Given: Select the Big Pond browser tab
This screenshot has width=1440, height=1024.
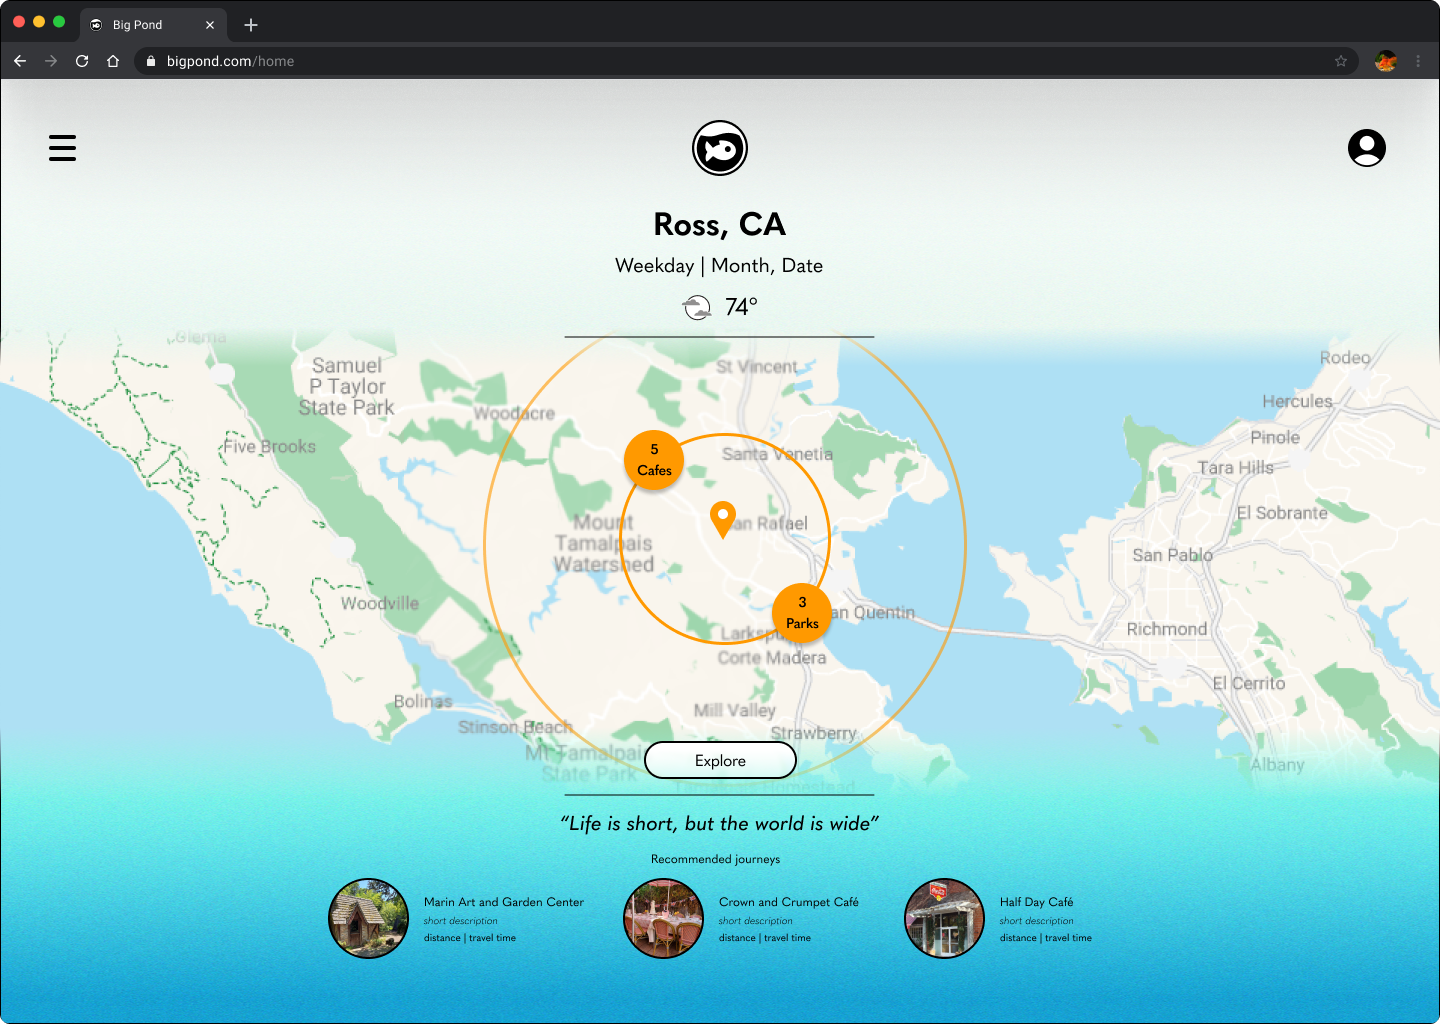Looking at the screenshot, I should (153, 25).
